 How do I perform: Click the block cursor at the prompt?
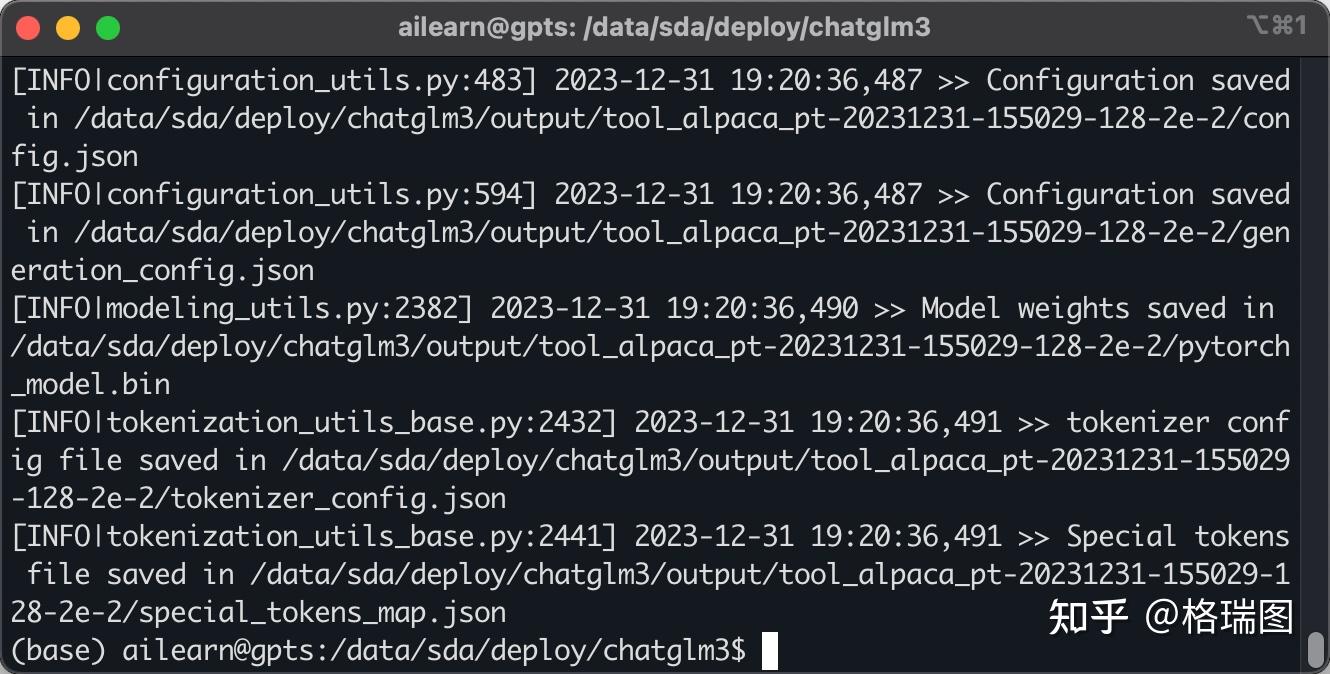tap(769, 651)
